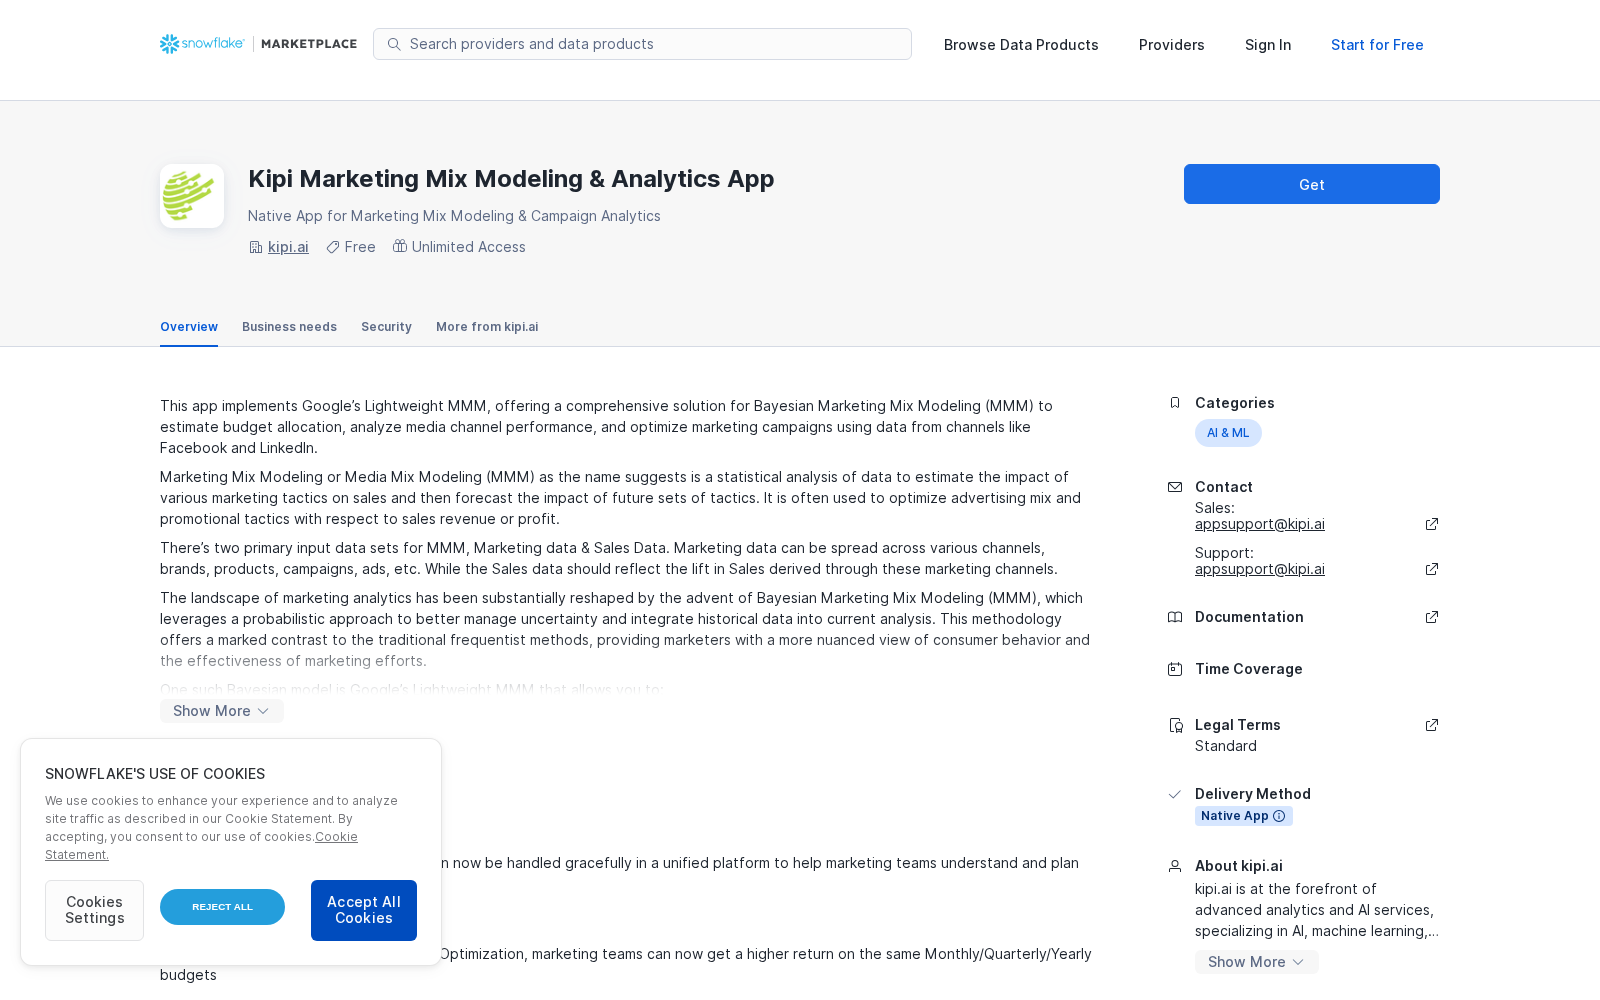Open the Providers header link

(x=1172, y=45)
